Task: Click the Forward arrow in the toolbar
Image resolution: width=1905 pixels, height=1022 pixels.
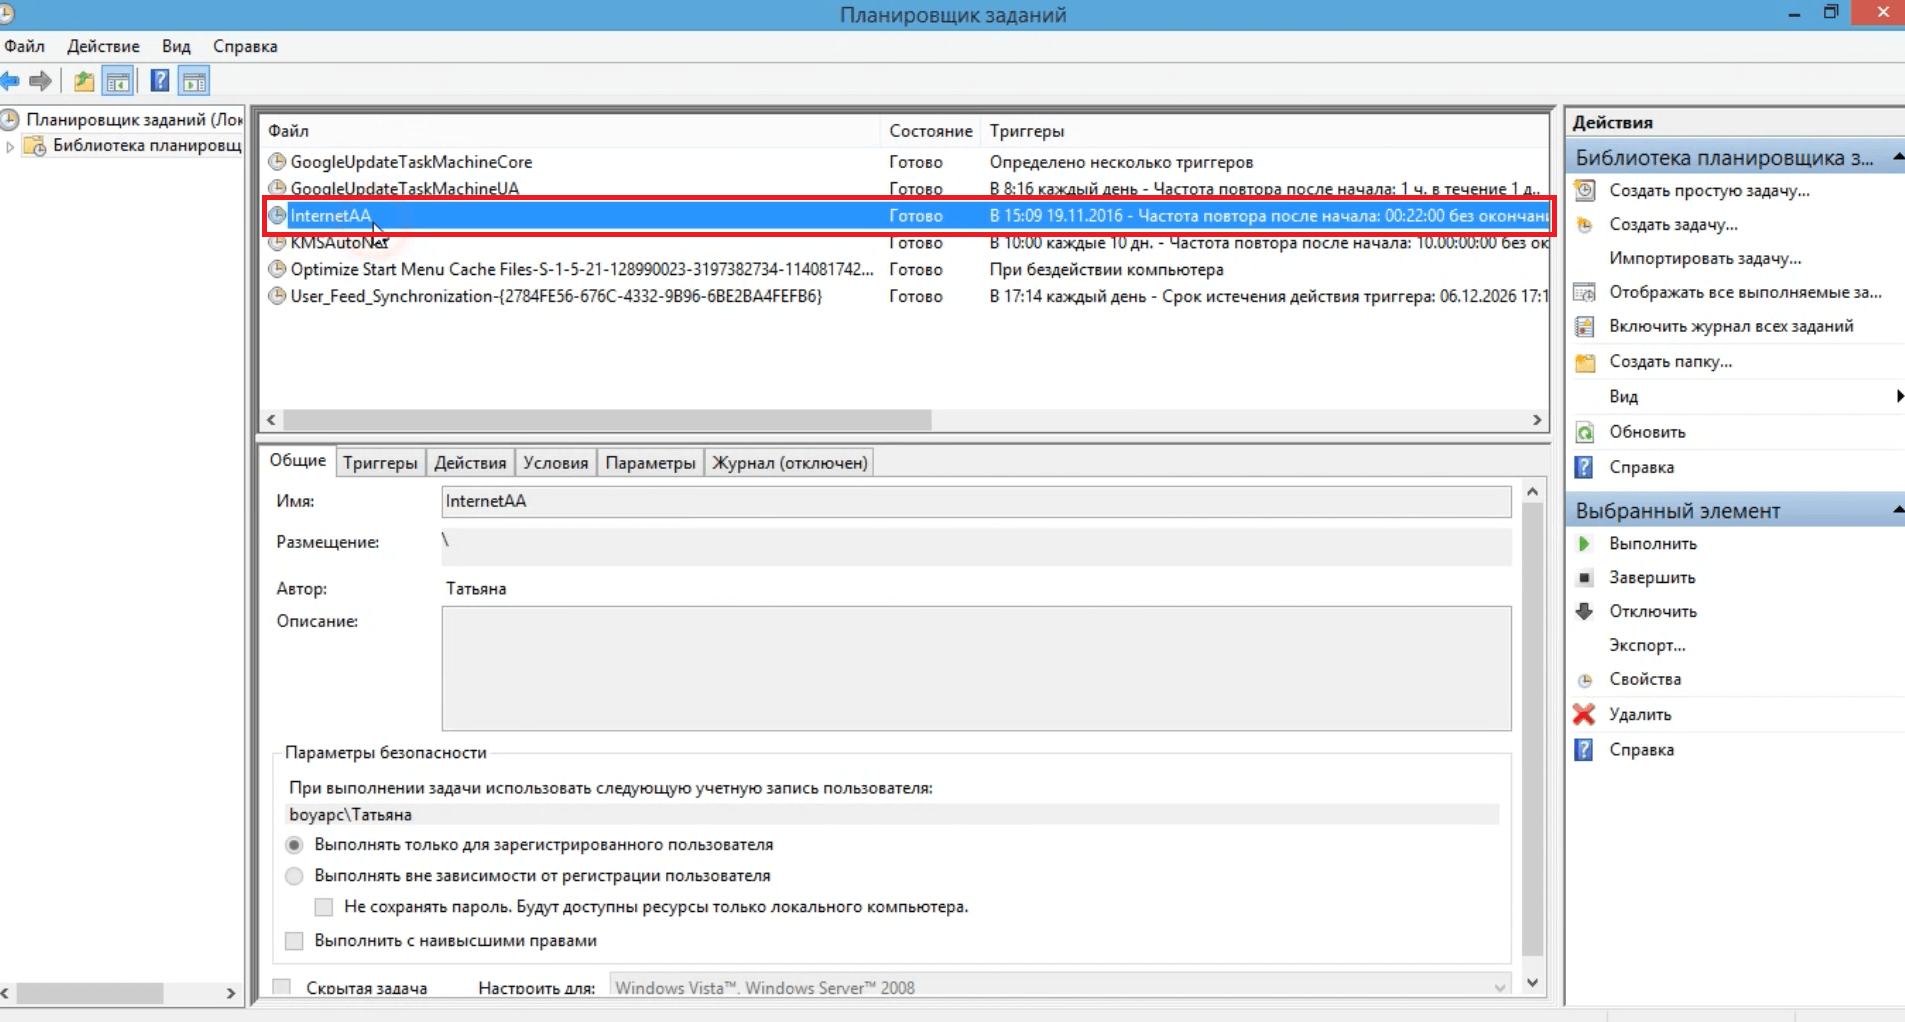Action: [41, 81]
